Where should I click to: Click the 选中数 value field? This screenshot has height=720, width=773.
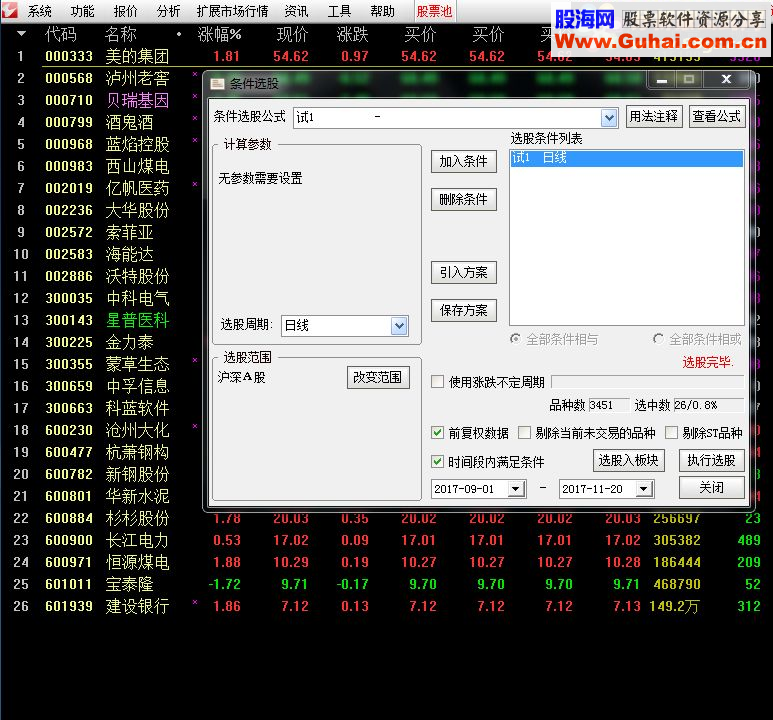(x=708, y=405)
